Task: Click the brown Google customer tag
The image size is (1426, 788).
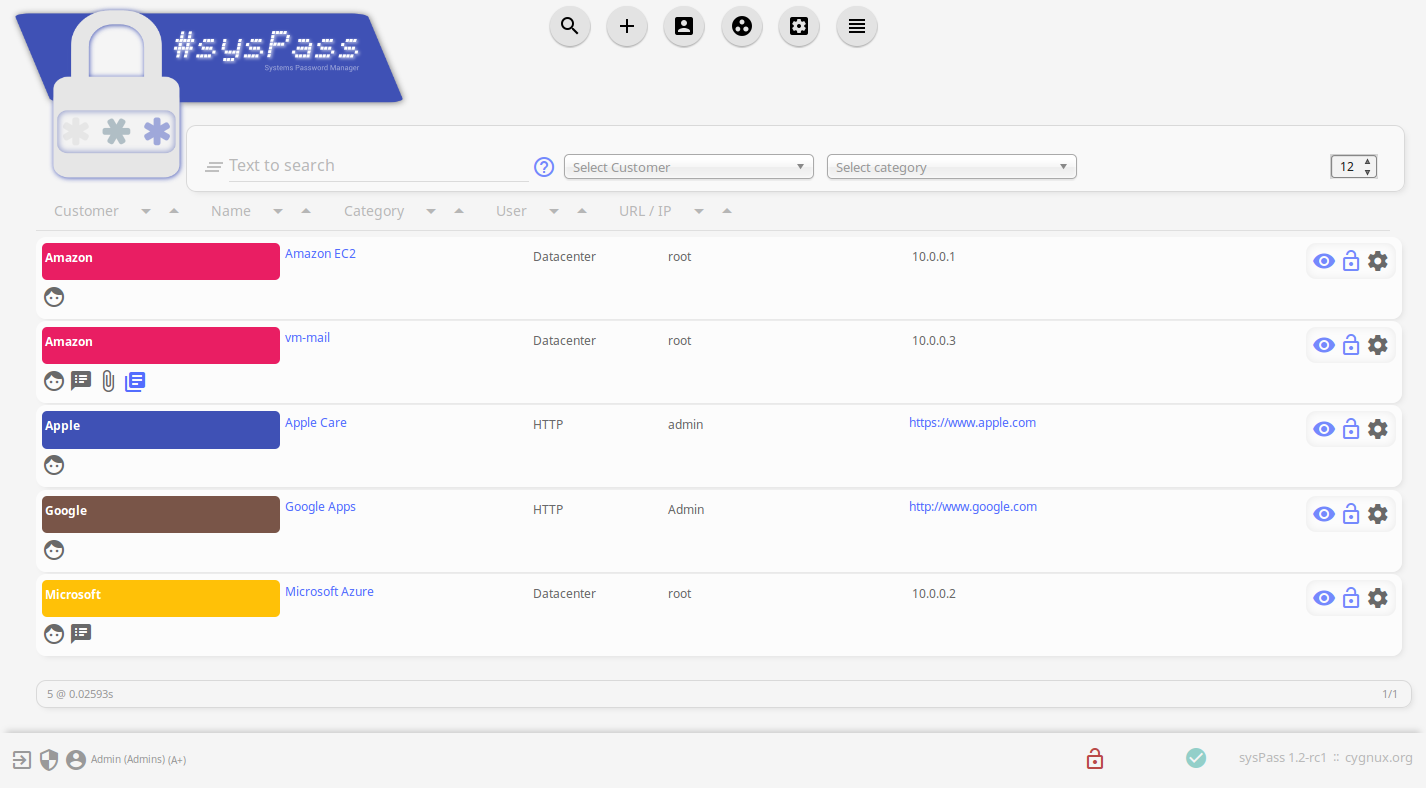Action: point(161,514)
